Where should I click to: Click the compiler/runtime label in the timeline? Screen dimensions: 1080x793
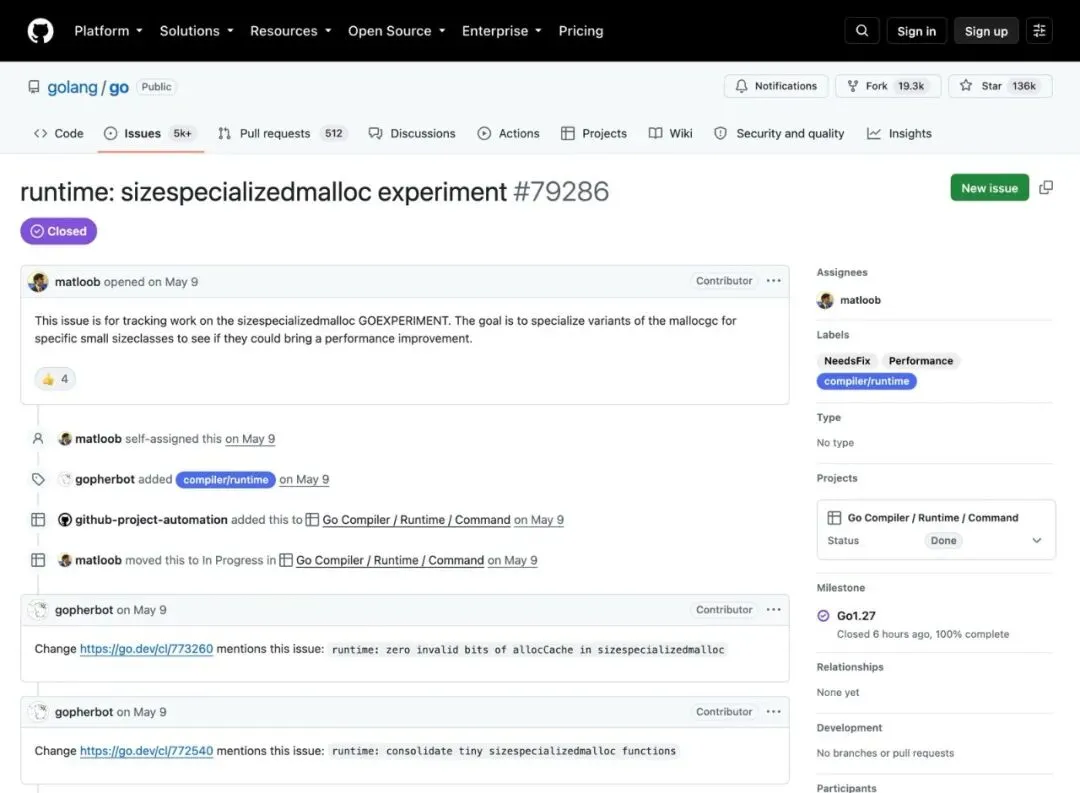pos(225,480)
